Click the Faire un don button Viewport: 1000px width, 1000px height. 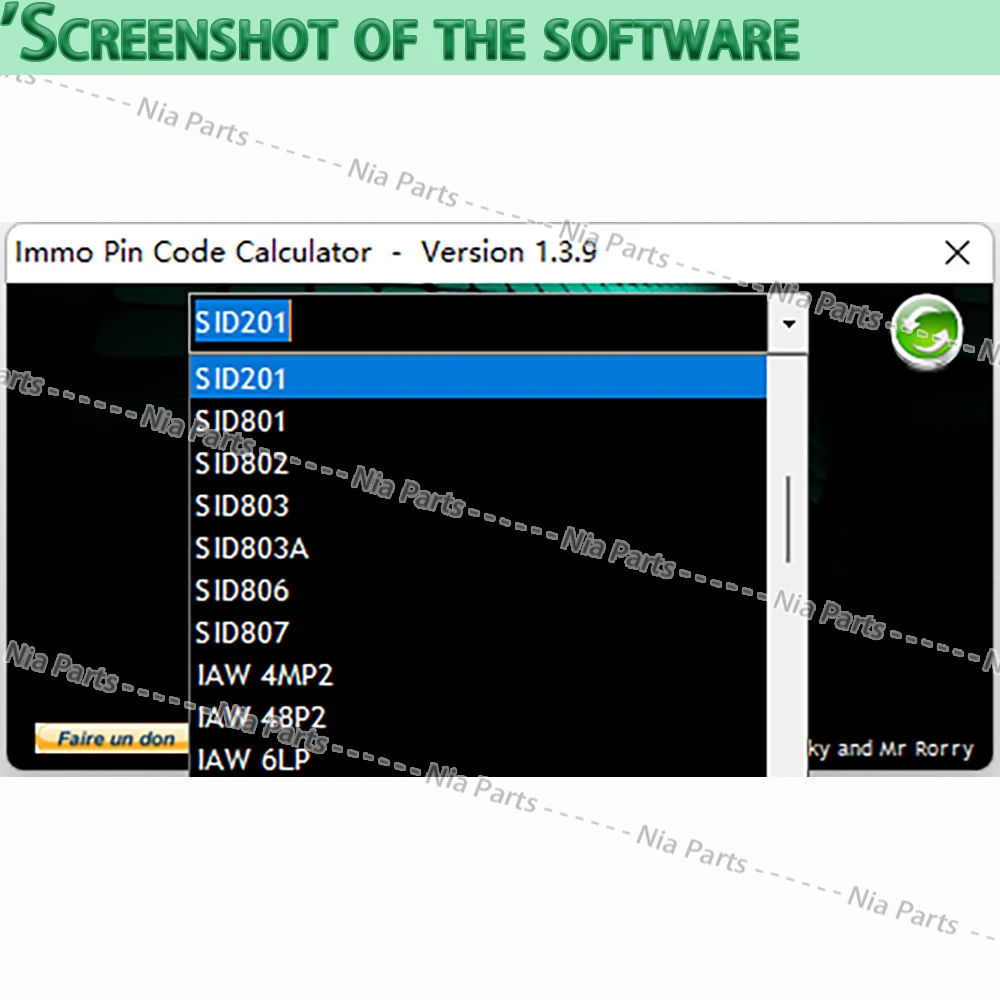pos(112,738)
